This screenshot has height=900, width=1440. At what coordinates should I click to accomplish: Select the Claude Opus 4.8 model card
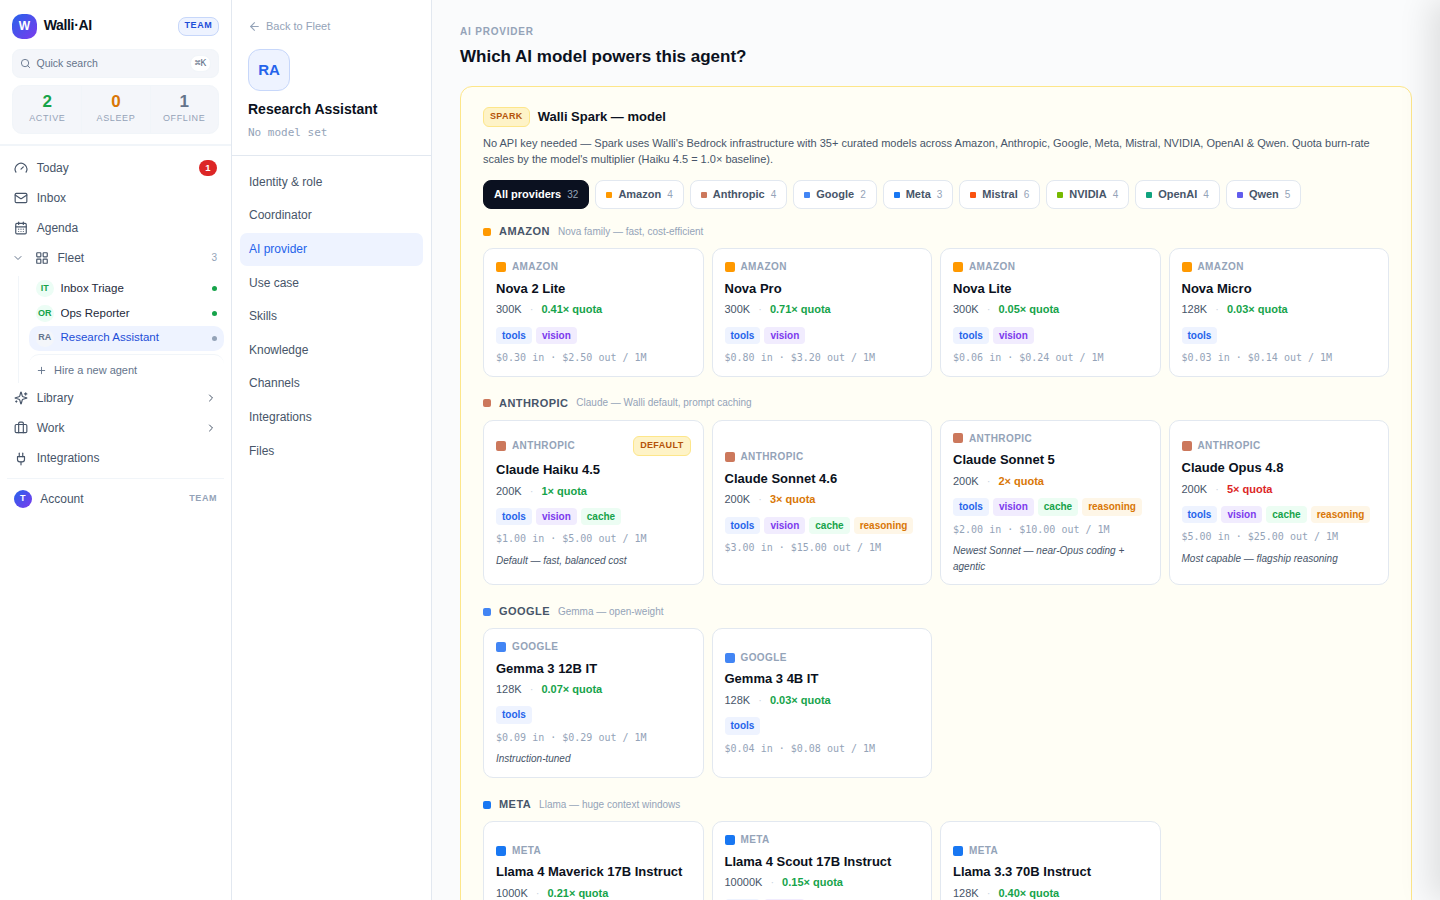click(1279, 503)
